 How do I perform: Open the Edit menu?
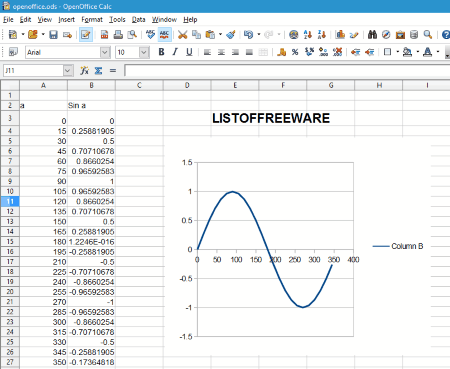pos(25,20)
